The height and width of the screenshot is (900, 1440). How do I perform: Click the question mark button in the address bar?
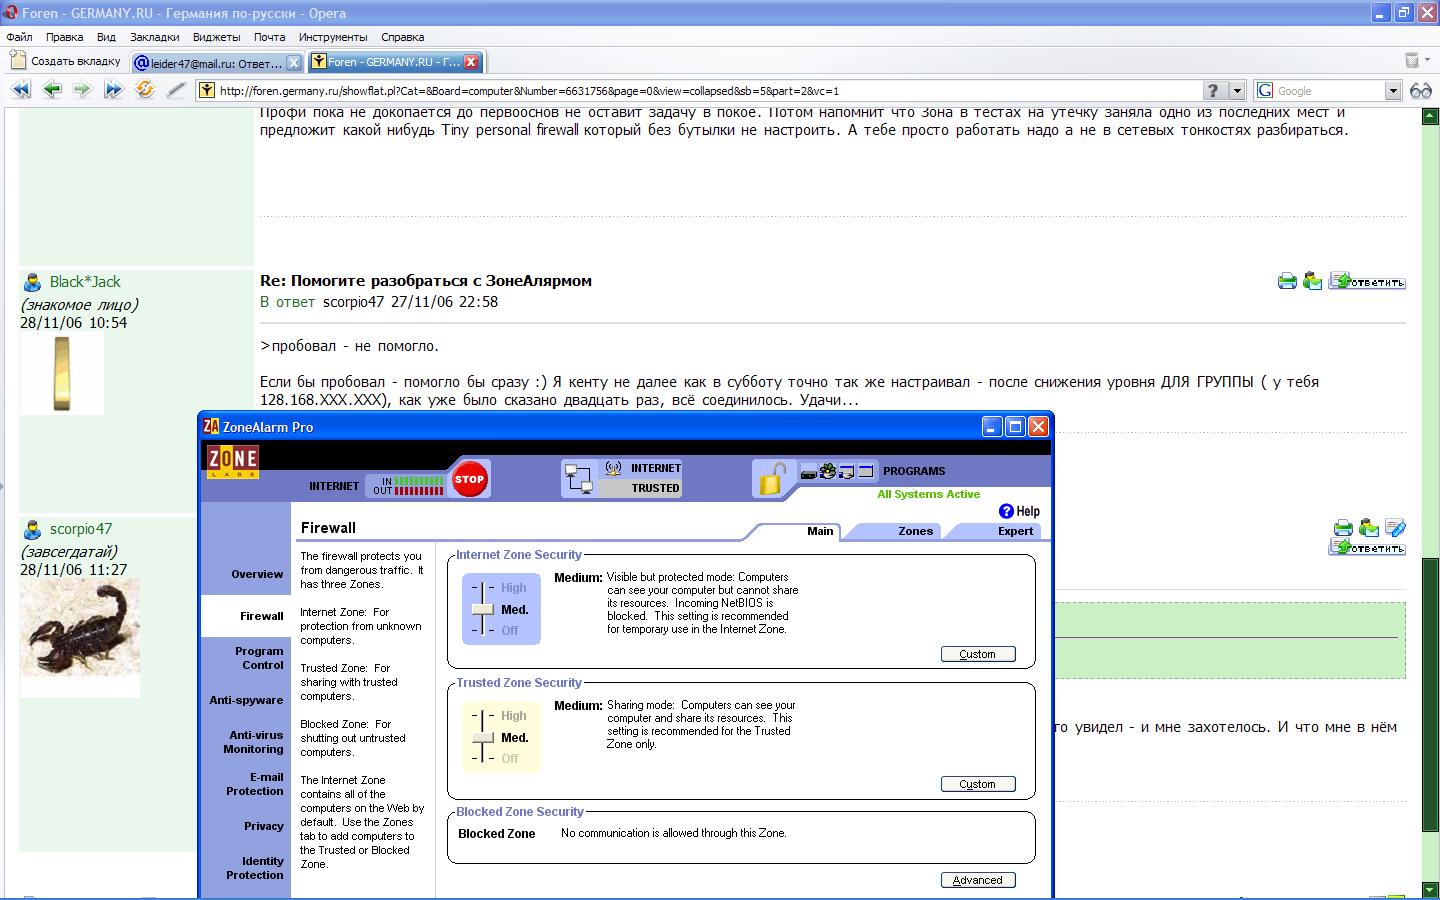(x=1214, y=91)
